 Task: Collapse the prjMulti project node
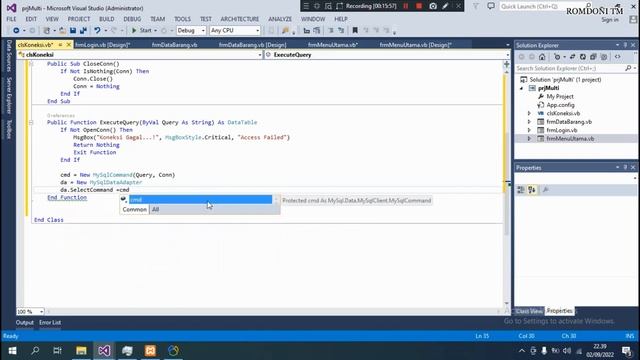(x=521, y=88)
